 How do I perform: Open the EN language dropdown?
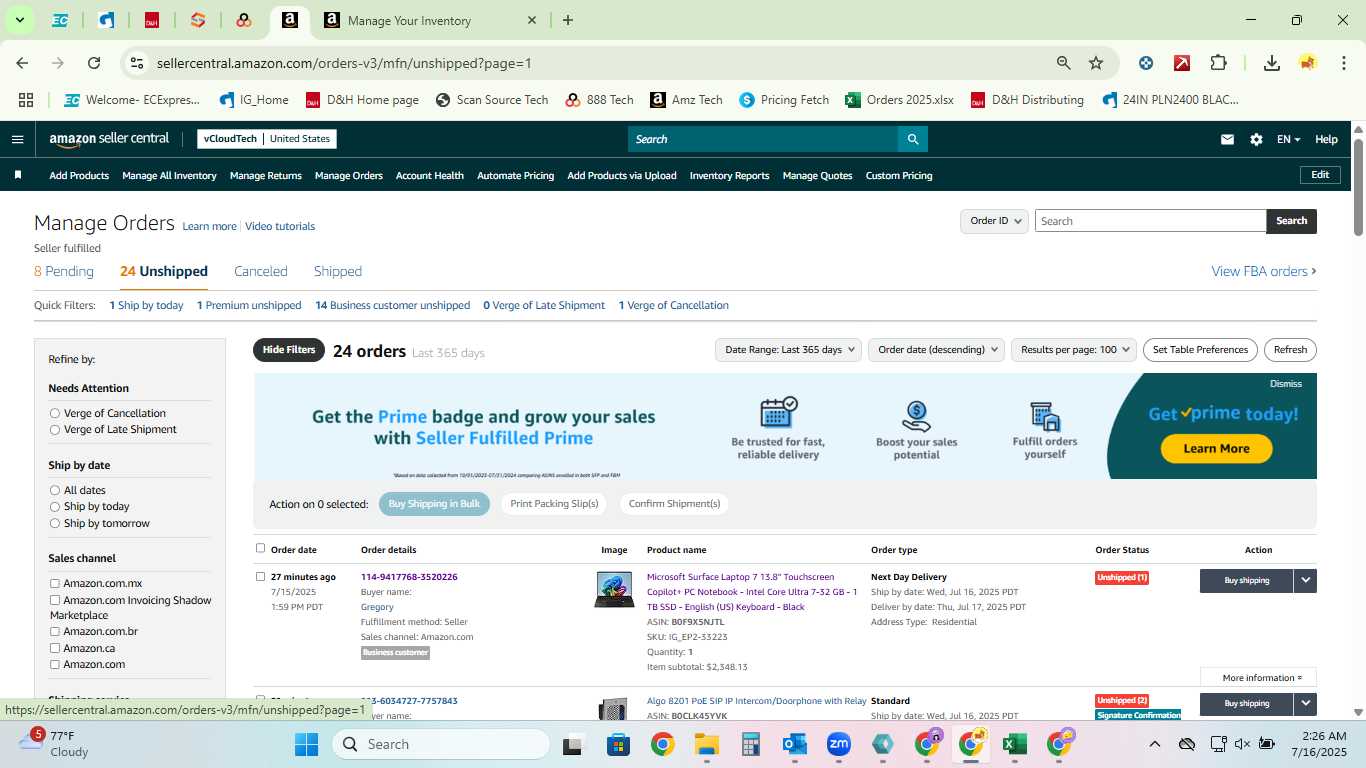(1288, 139)
